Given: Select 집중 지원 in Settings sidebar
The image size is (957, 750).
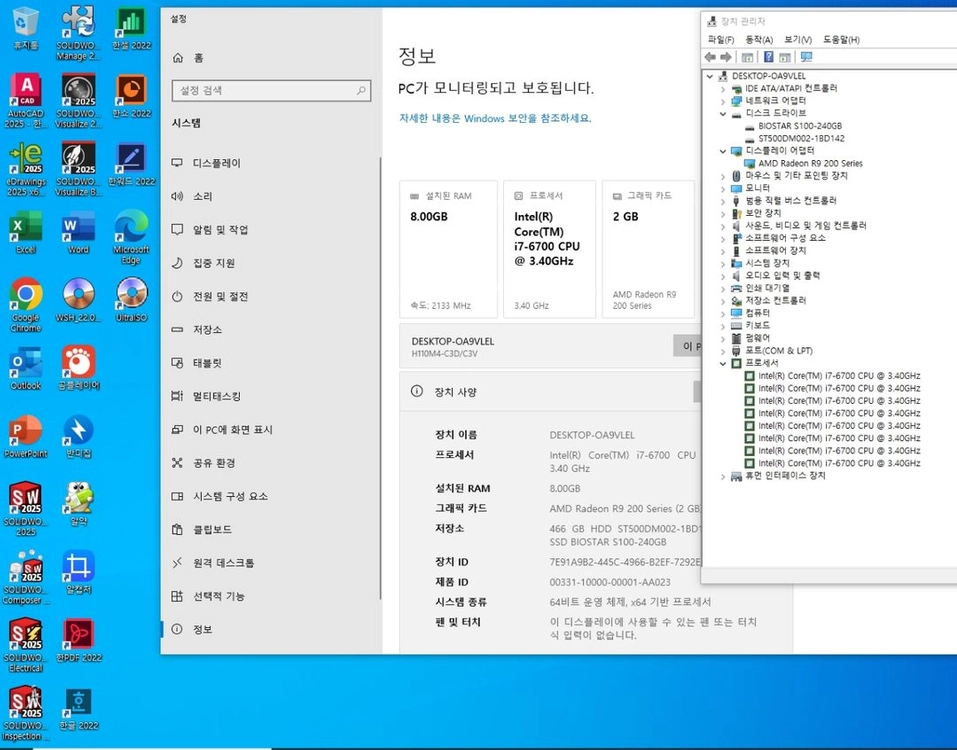Looking at the screenshot, I should 271,263.
